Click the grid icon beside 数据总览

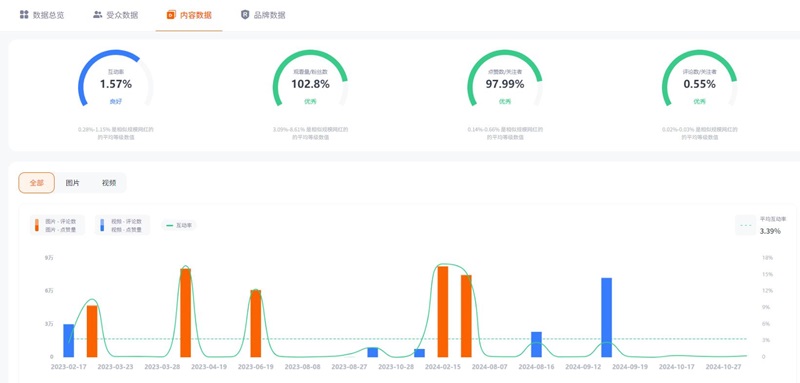point(24,15)
